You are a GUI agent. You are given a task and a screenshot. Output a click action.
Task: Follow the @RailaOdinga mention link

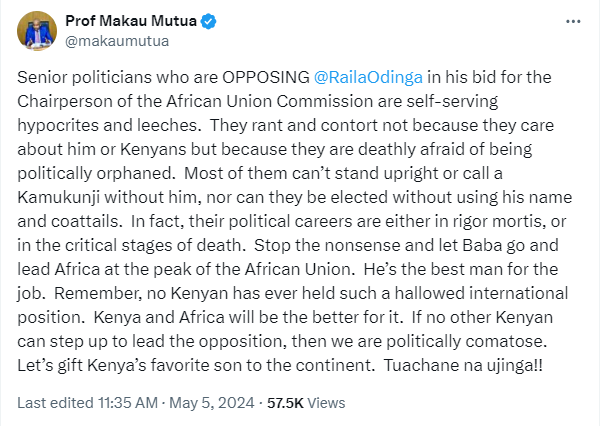[368, 77]
